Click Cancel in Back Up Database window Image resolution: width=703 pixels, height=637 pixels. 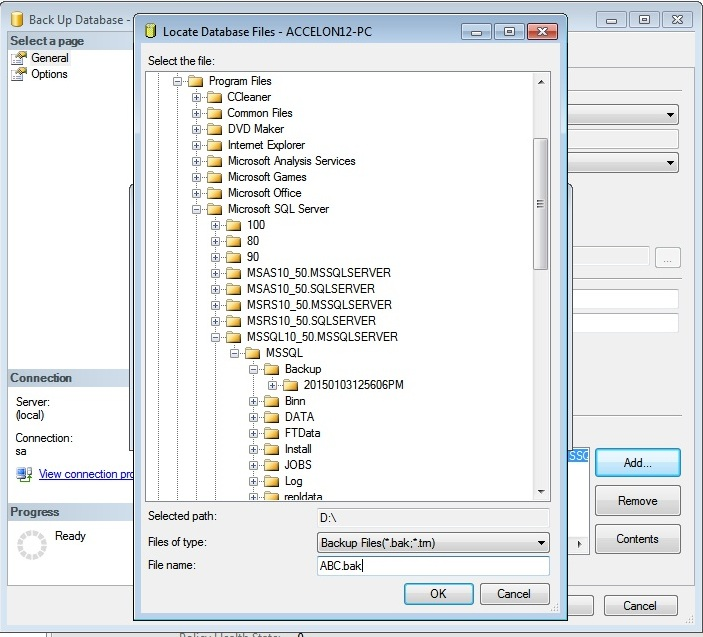tap(640, 606)
